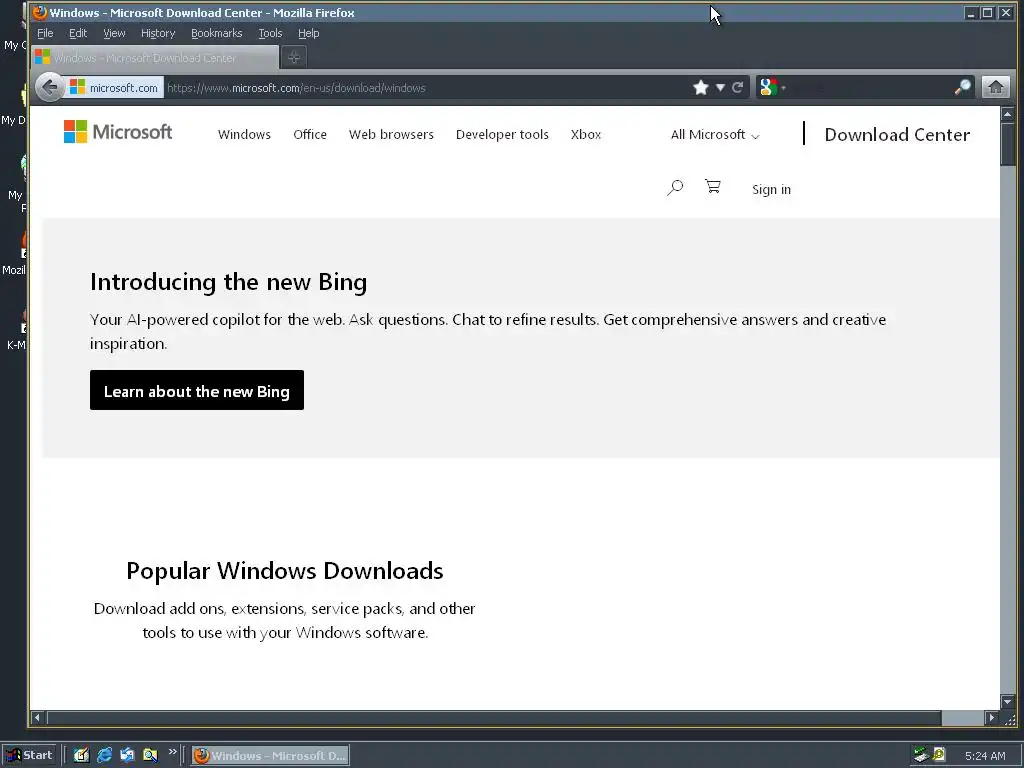The image size is (1024, 768).
Task: Open the Bookmarks menu
Action: pyautogui.click(x=216, y=33)
